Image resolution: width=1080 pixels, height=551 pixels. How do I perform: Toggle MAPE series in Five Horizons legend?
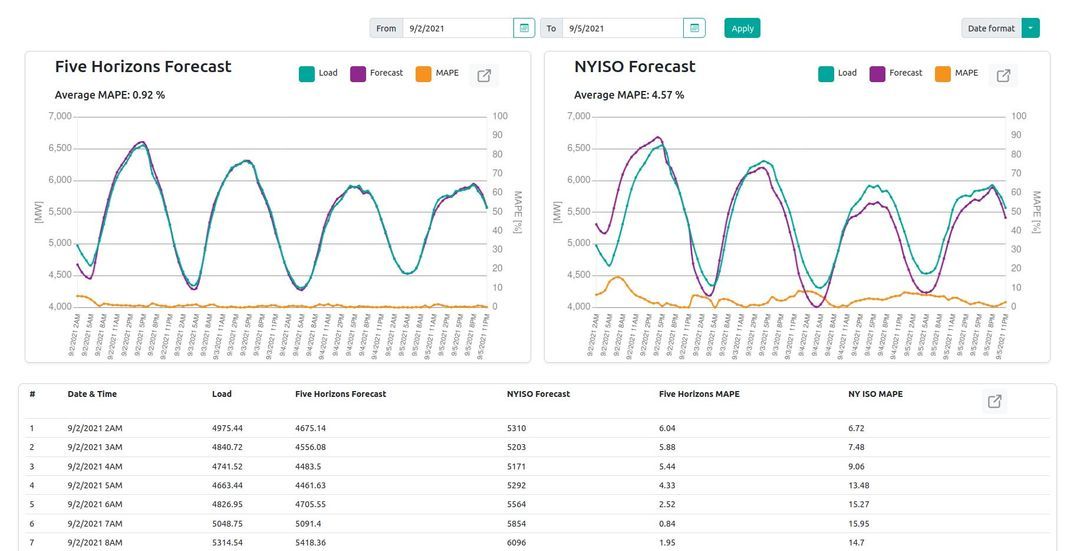[437, 73]
